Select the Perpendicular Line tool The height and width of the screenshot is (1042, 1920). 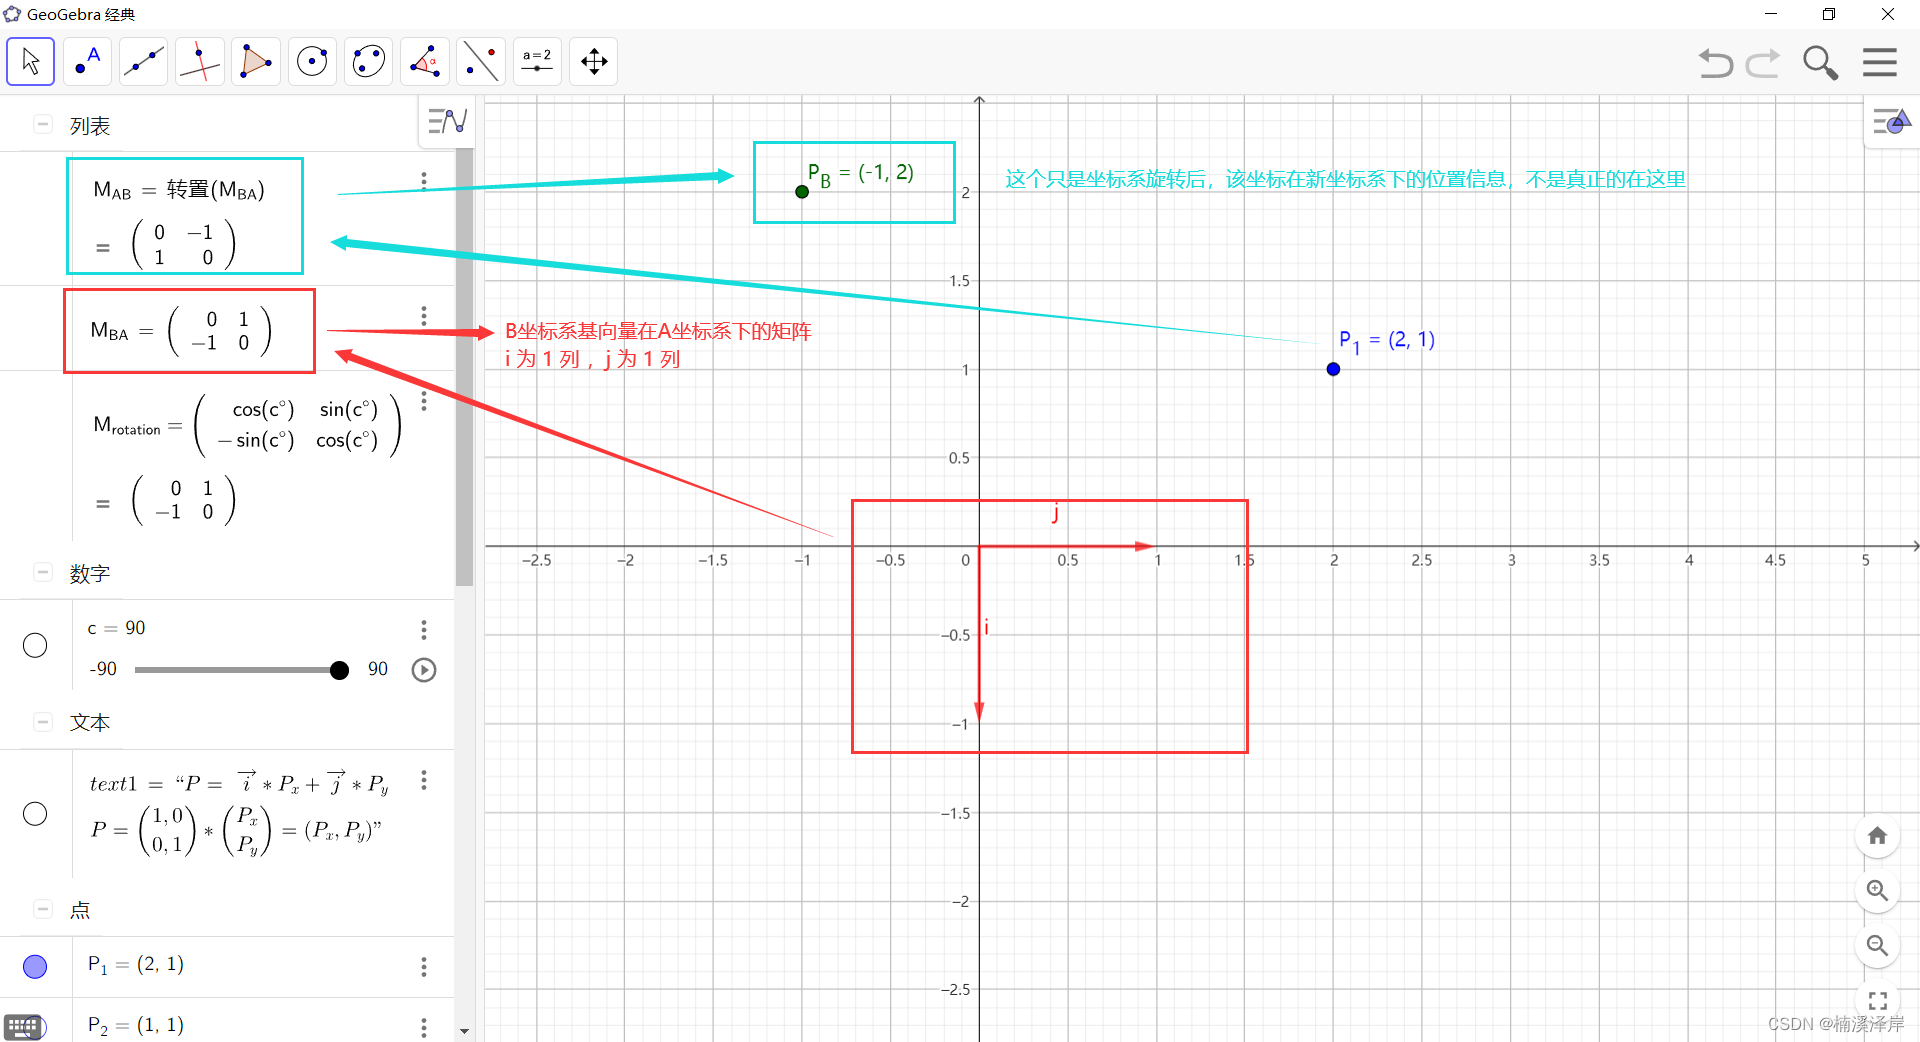click(x=199, y=61)
